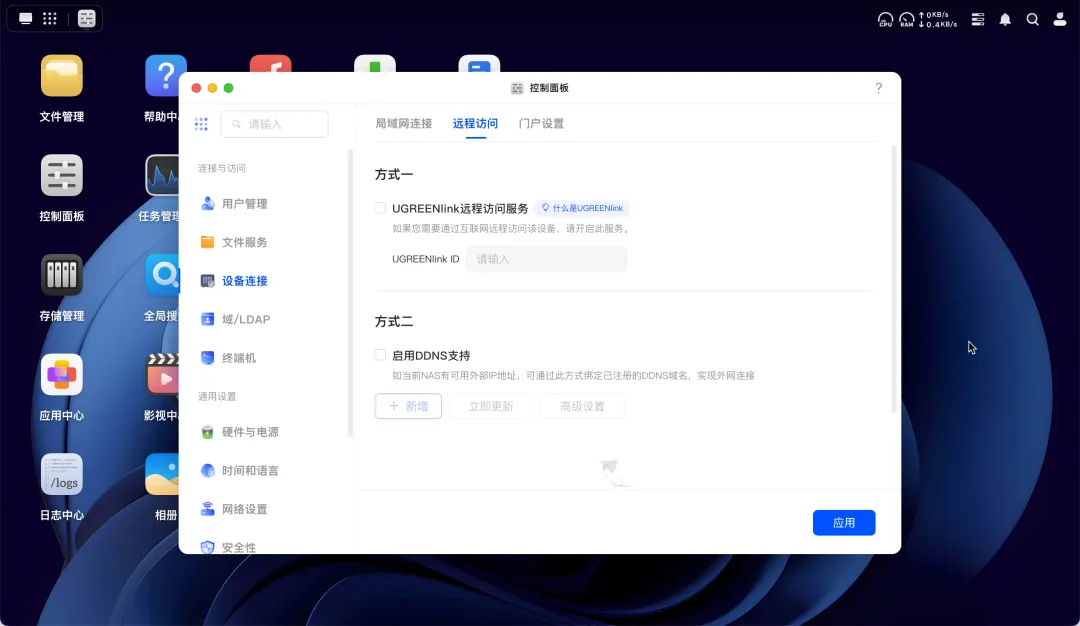Screen dimensions: 1080x626
Task: Click the help question mark in control panel
Action: pos(878,87)
